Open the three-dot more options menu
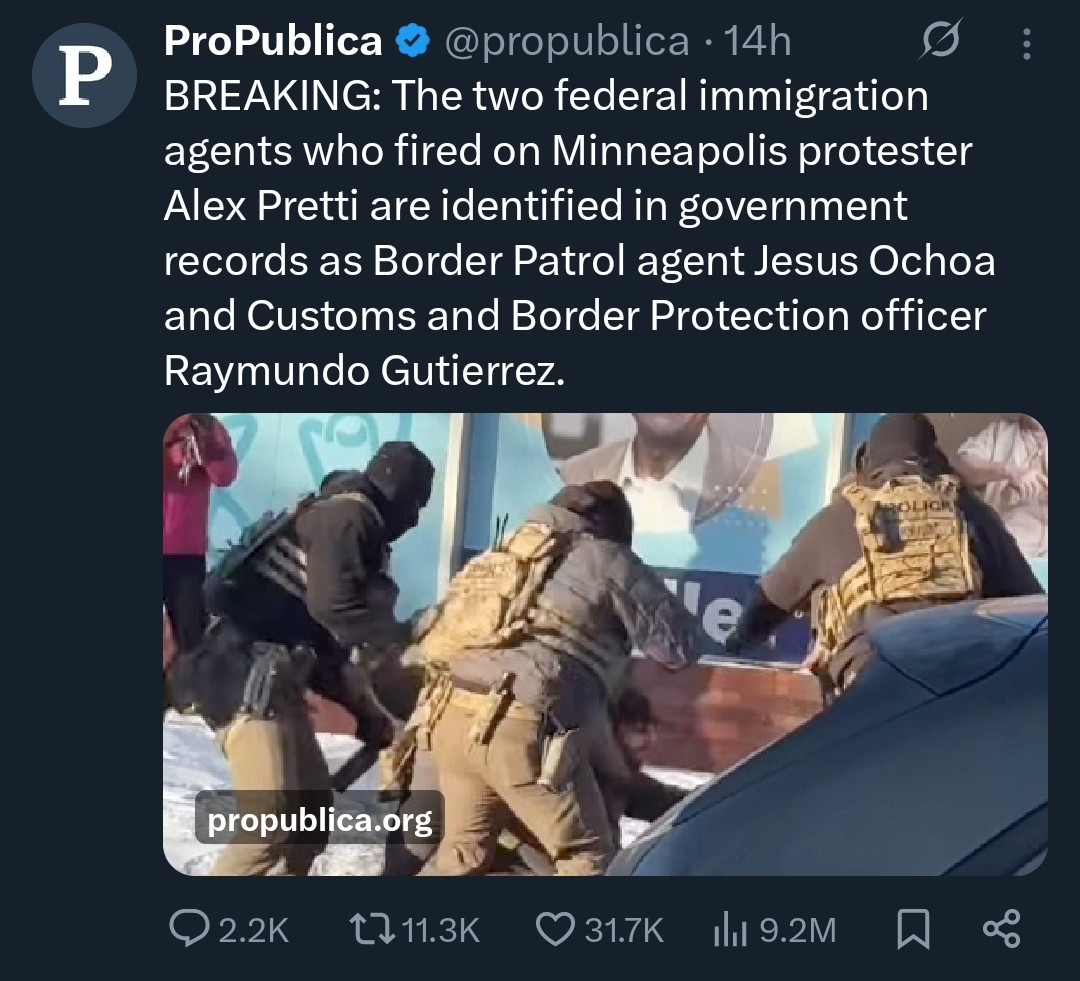 pos(1026,43)
